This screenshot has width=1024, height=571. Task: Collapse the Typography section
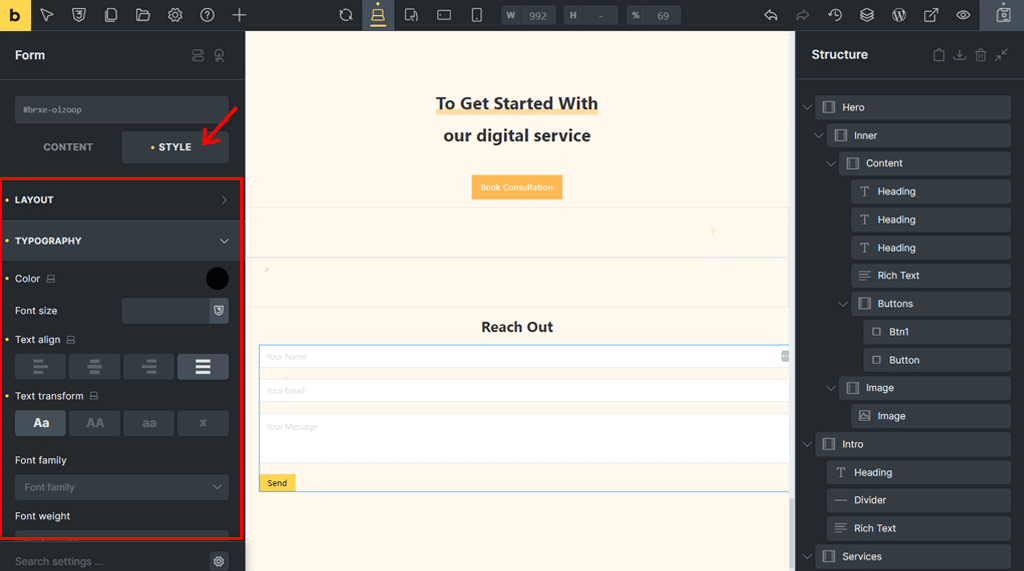121,241
